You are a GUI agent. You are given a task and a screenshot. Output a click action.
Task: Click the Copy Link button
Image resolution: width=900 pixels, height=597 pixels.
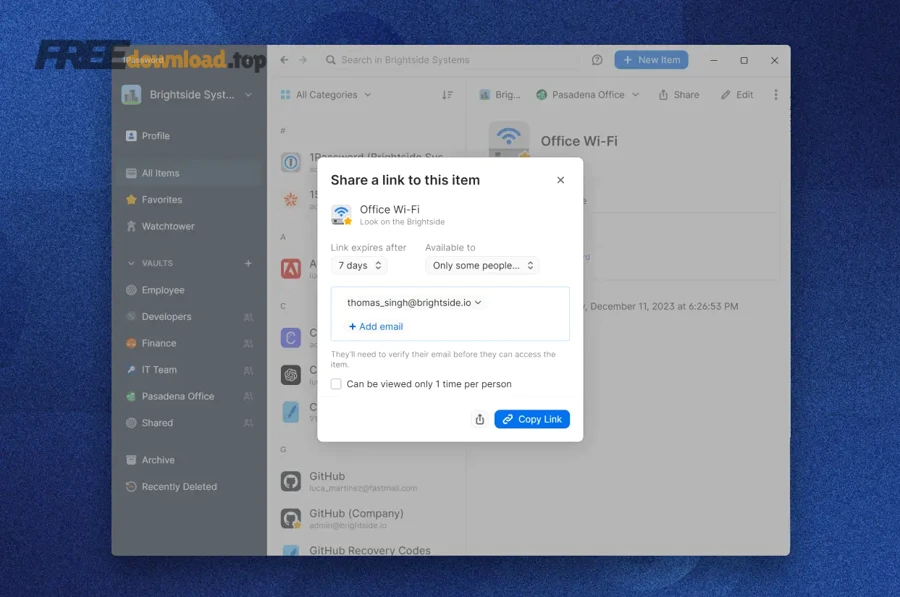tap(532, 419)
